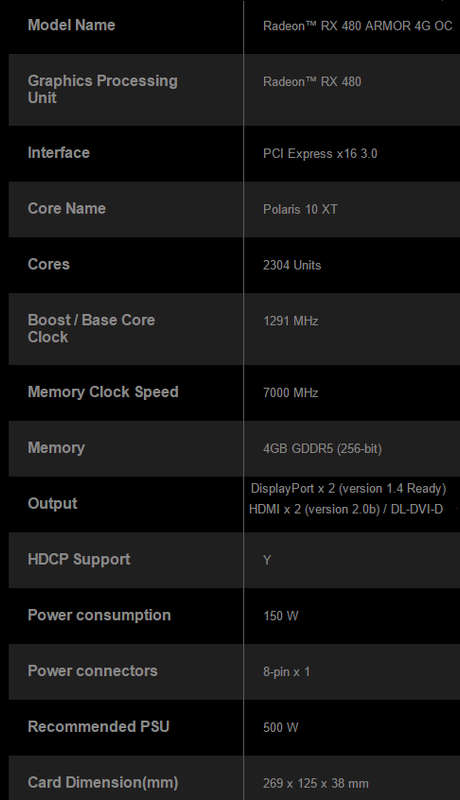Select the HDMI x 2 / DL-DVI-D line
Viewport: 460px width, 800px height.
coord(346,509)
